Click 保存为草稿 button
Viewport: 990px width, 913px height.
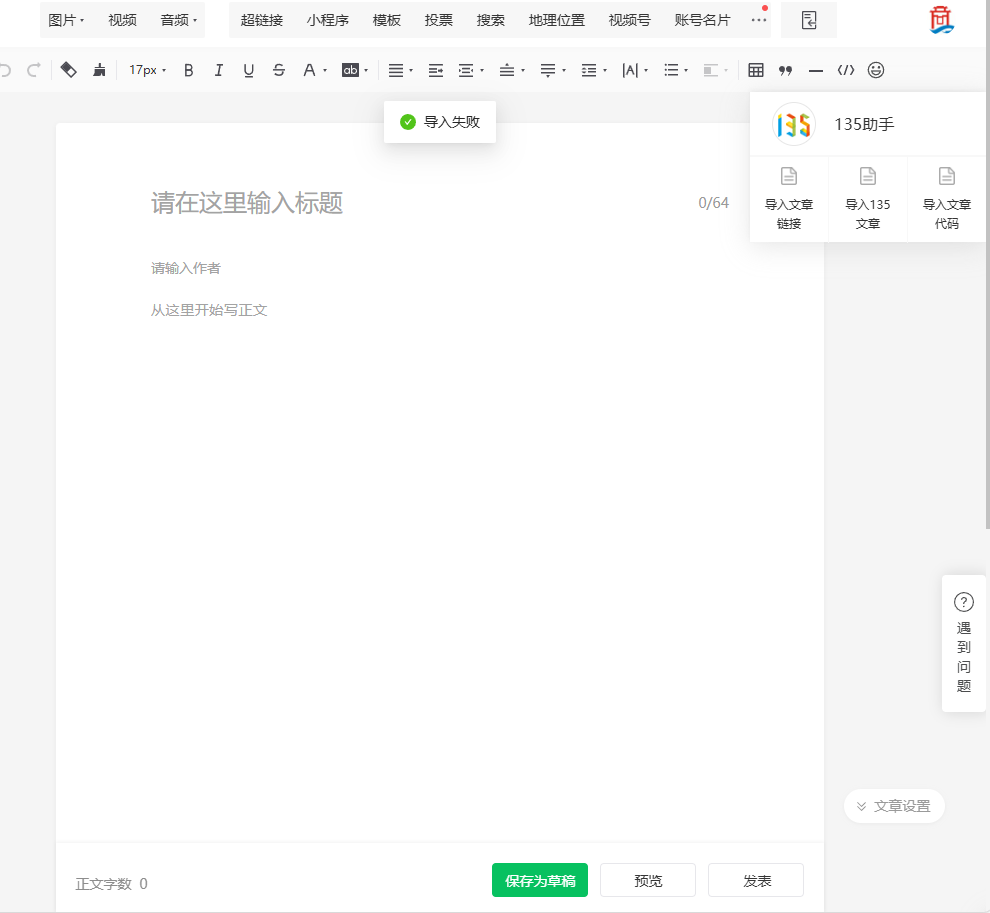point(540,880)
